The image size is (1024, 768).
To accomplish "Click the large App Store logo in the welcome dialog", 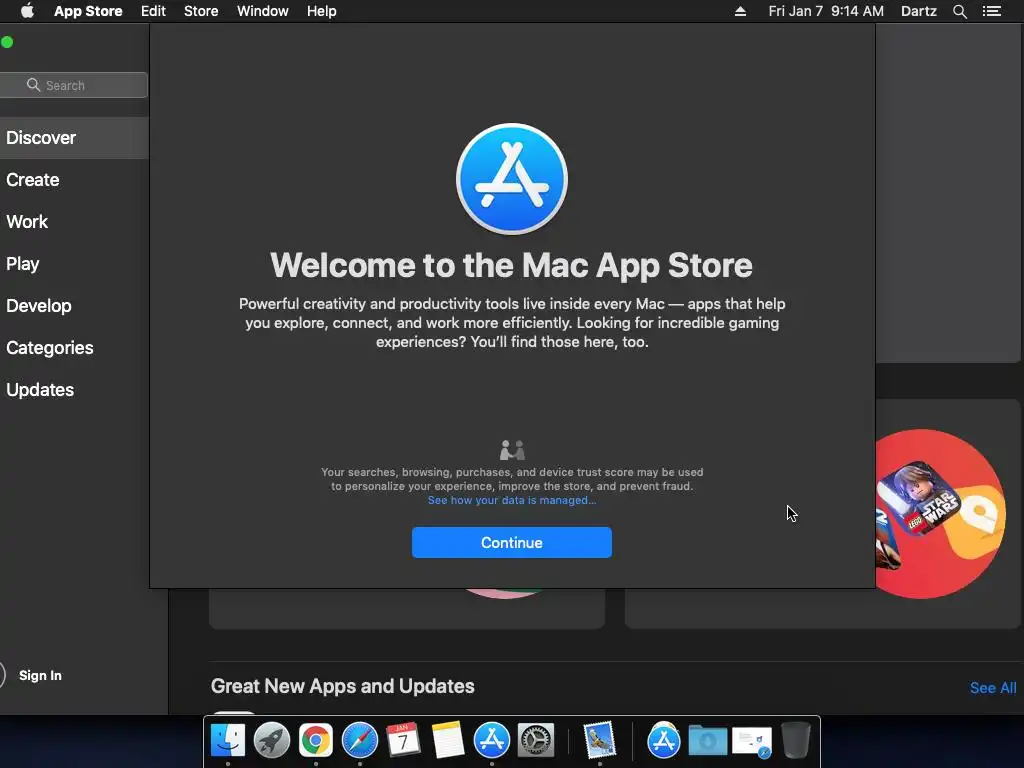I will click(x=511, y=179).
